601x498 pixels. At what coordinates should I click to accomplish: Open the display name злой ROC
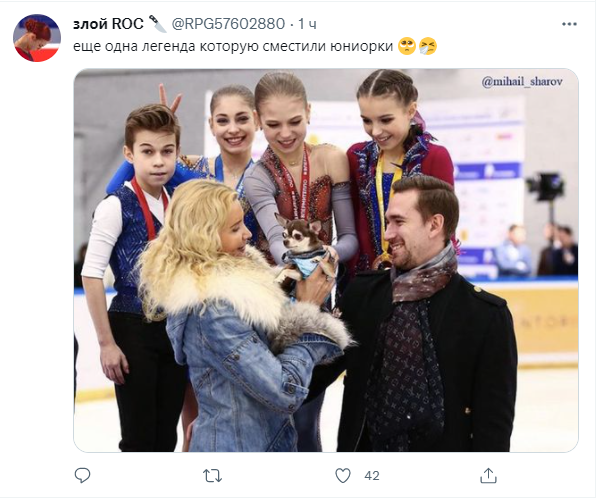coord(108,24)
